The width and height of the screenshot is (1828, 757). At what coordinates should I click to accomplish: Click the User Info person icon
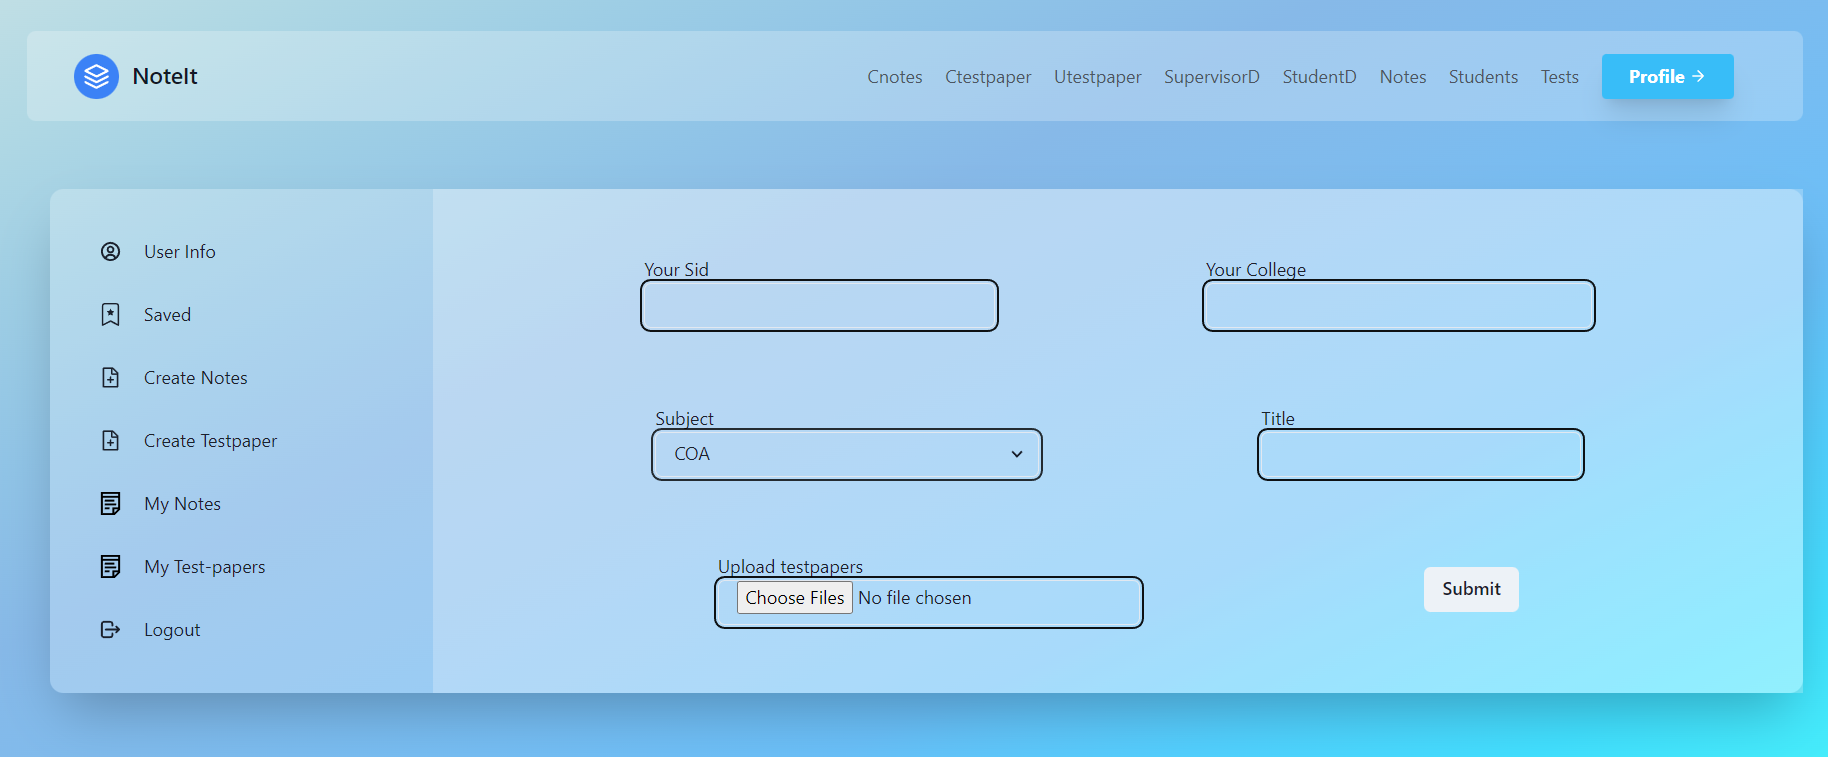111,252
